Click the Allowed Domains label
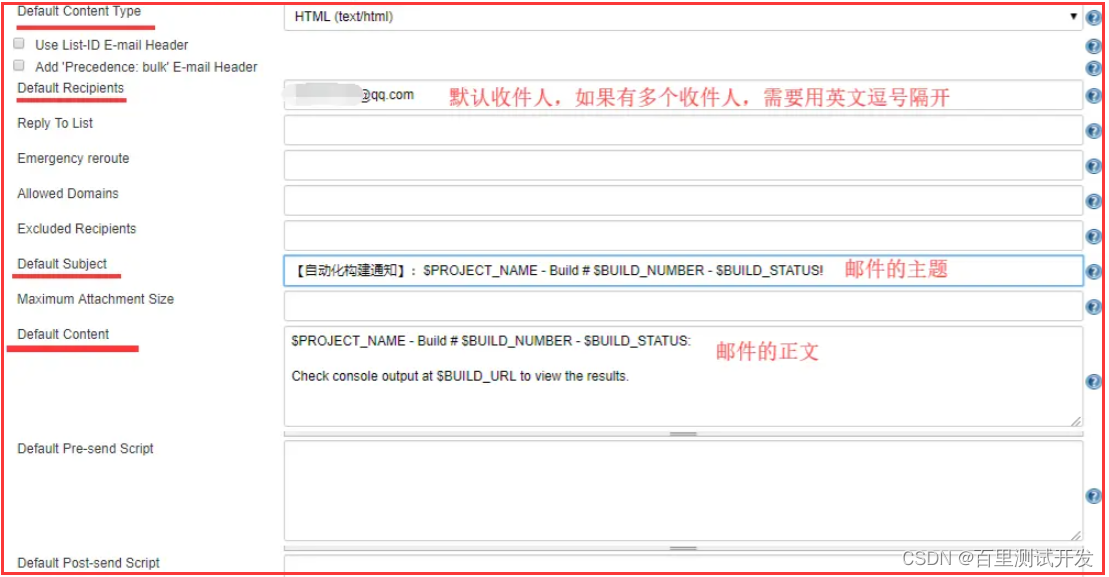1109x577 pixels. click(x=68, y=193)
